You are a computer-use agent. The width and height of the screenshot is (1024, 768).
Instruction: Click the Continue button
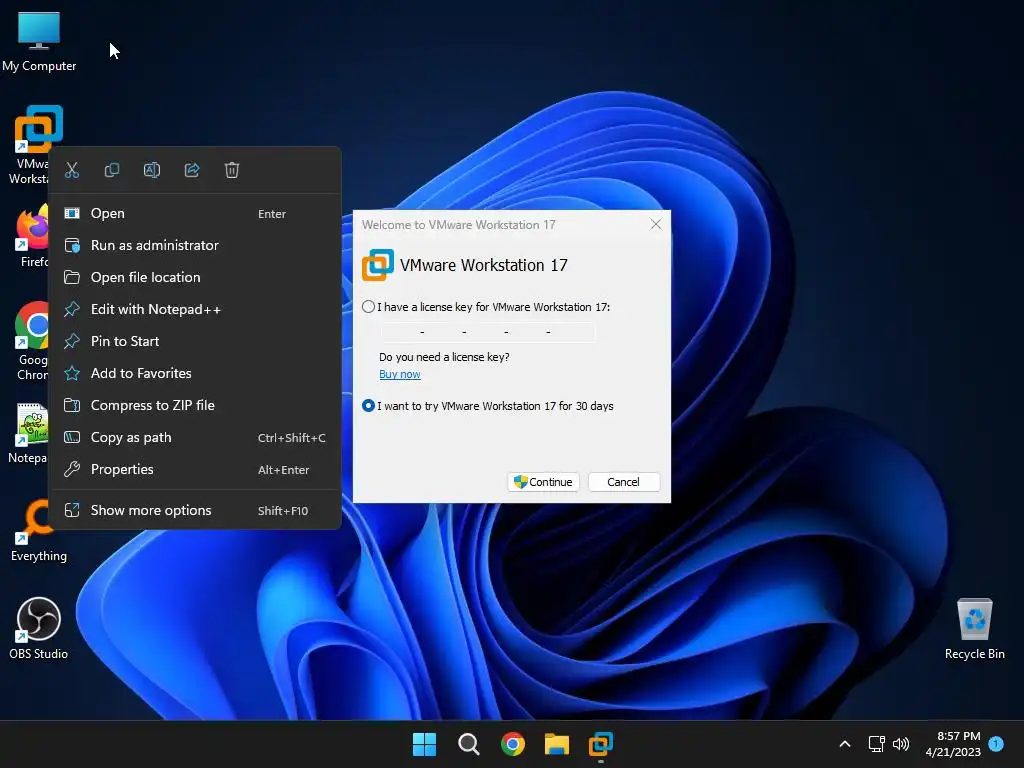[543, 482]
